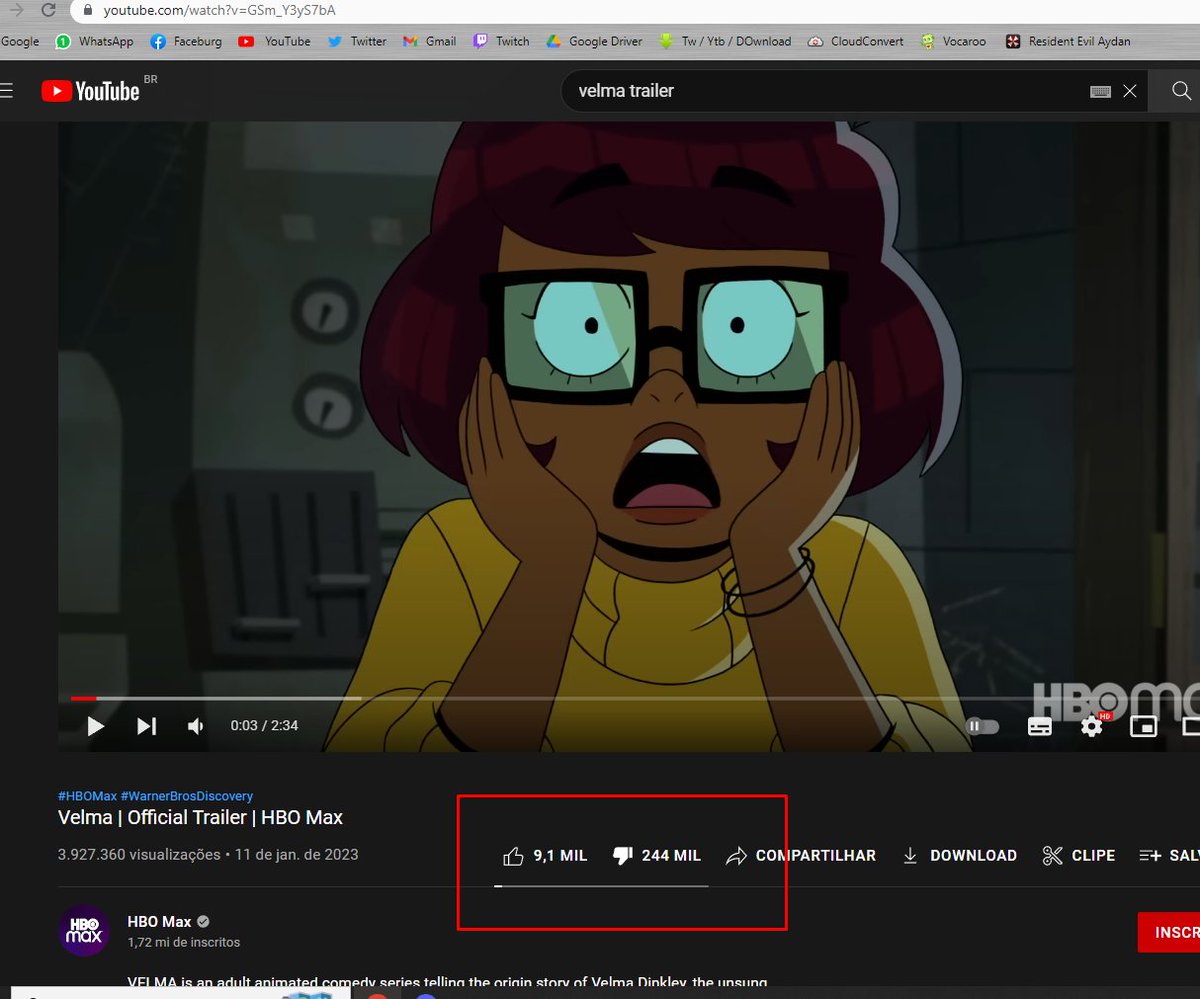The width and height of the screenshot is (1200, 999).
Task: Play the video with the play icon
Action: (95, 726)
